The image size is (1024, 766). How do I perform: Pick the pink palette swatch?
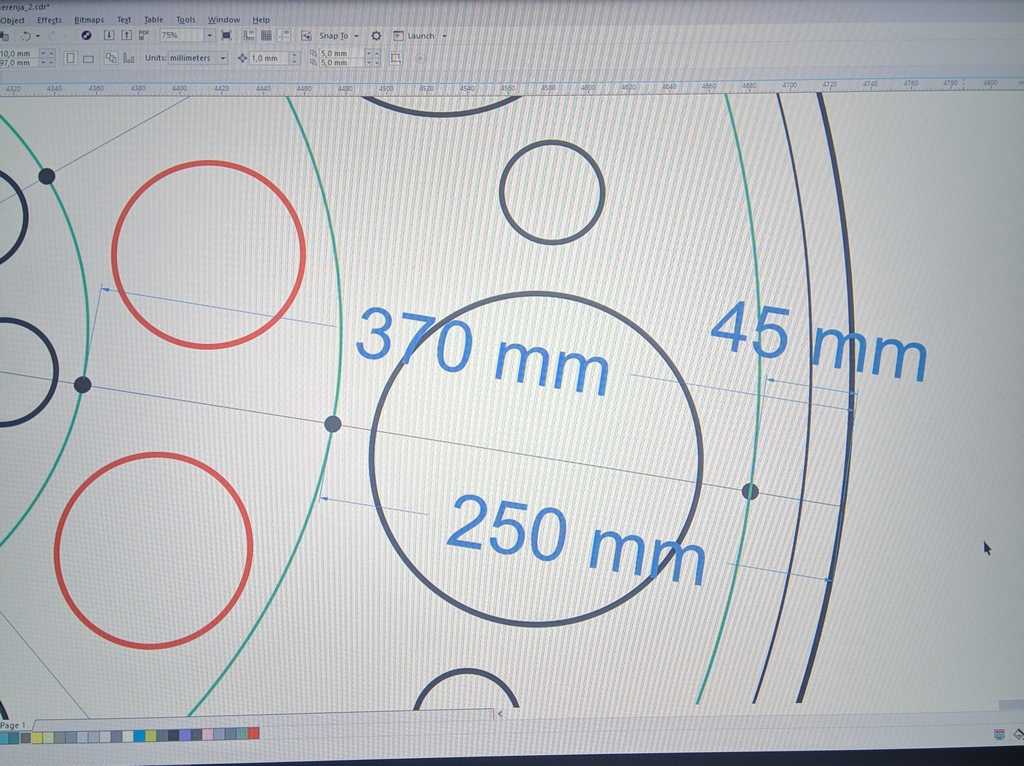[x=208, y=735]
